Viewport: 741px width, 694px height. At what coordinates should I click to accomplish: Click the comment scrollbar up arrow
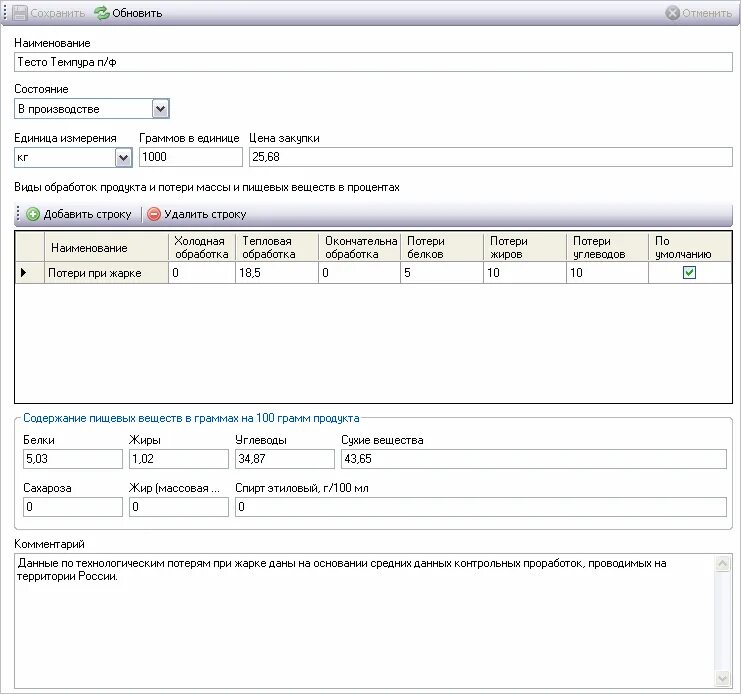tap(722, 563)
